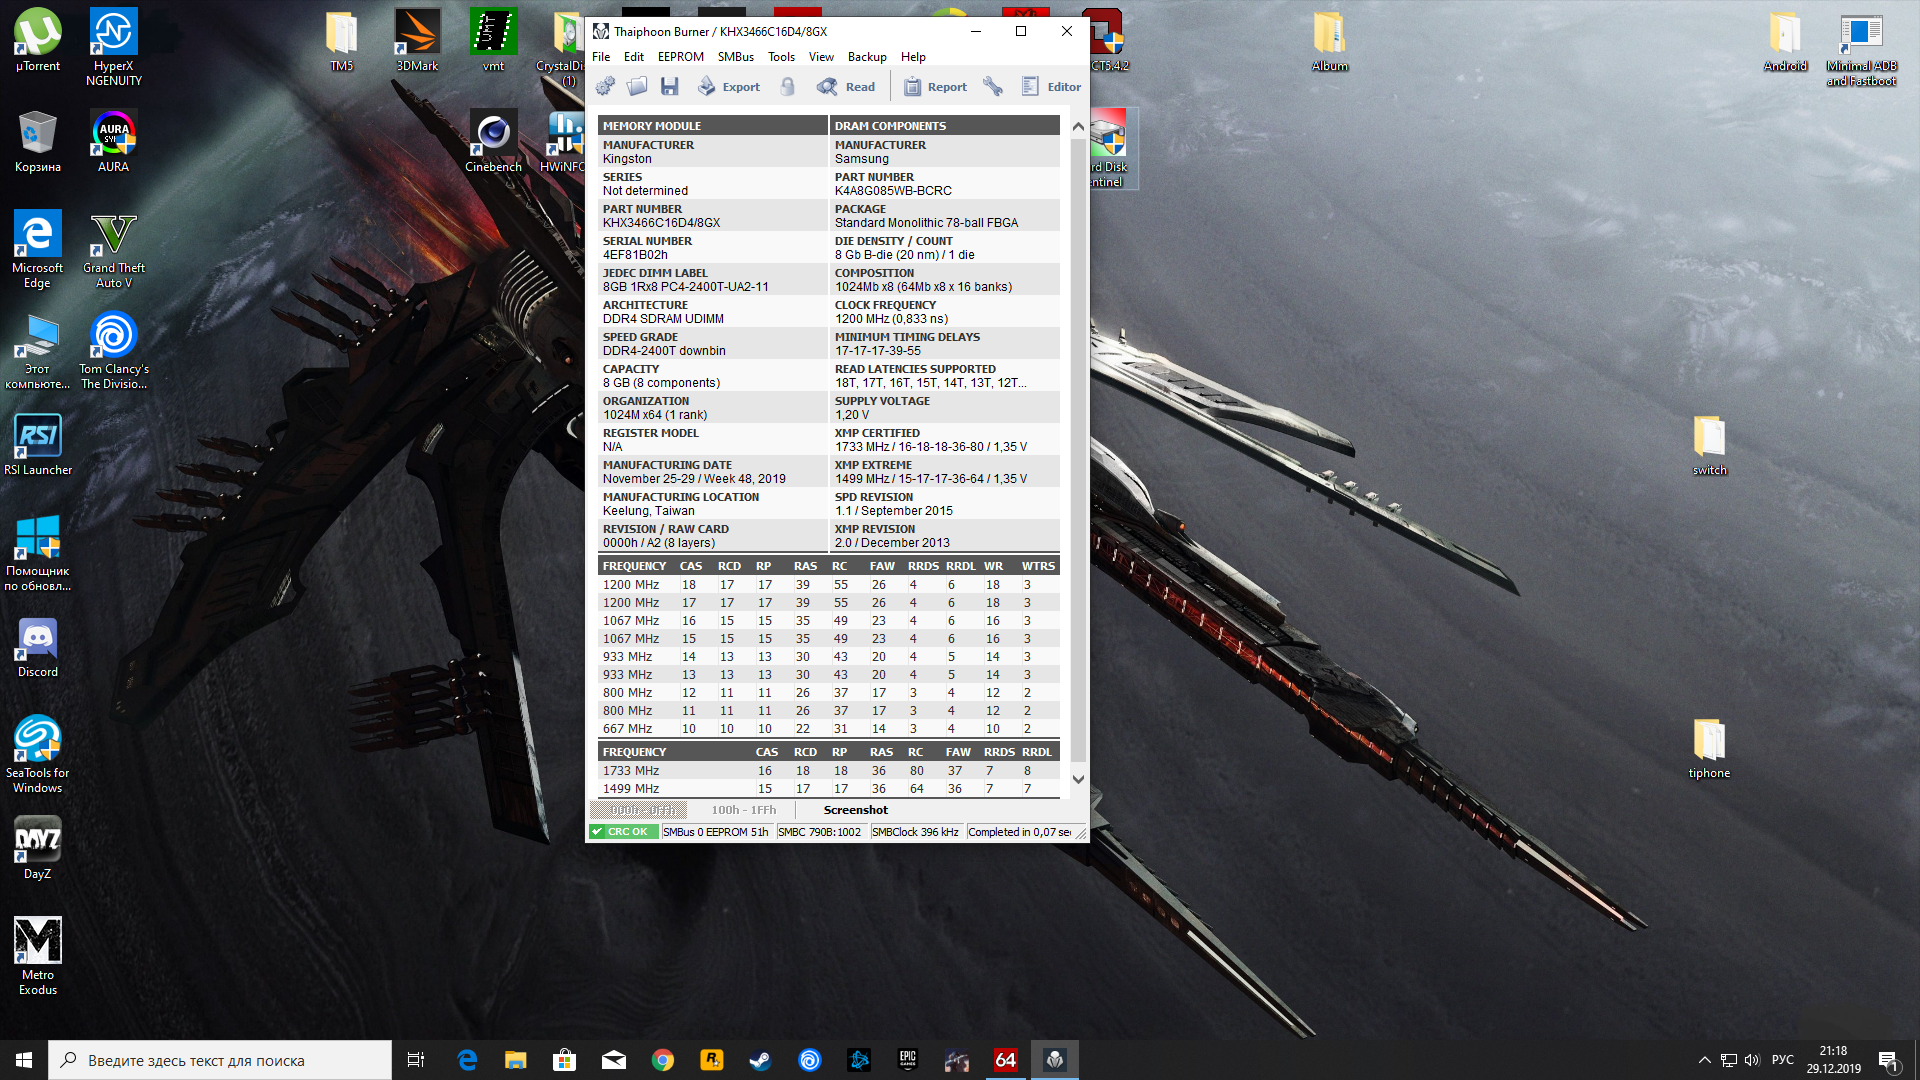
Task: Click the open folder toolbar icon
Action: (x=637, y=87)
